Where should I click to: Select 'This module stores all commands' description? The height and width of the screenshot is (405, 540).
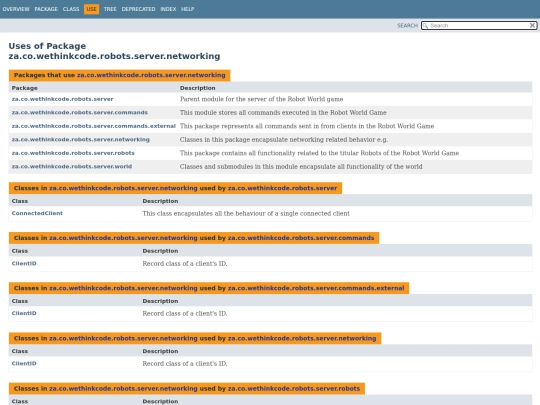[283, 113]
